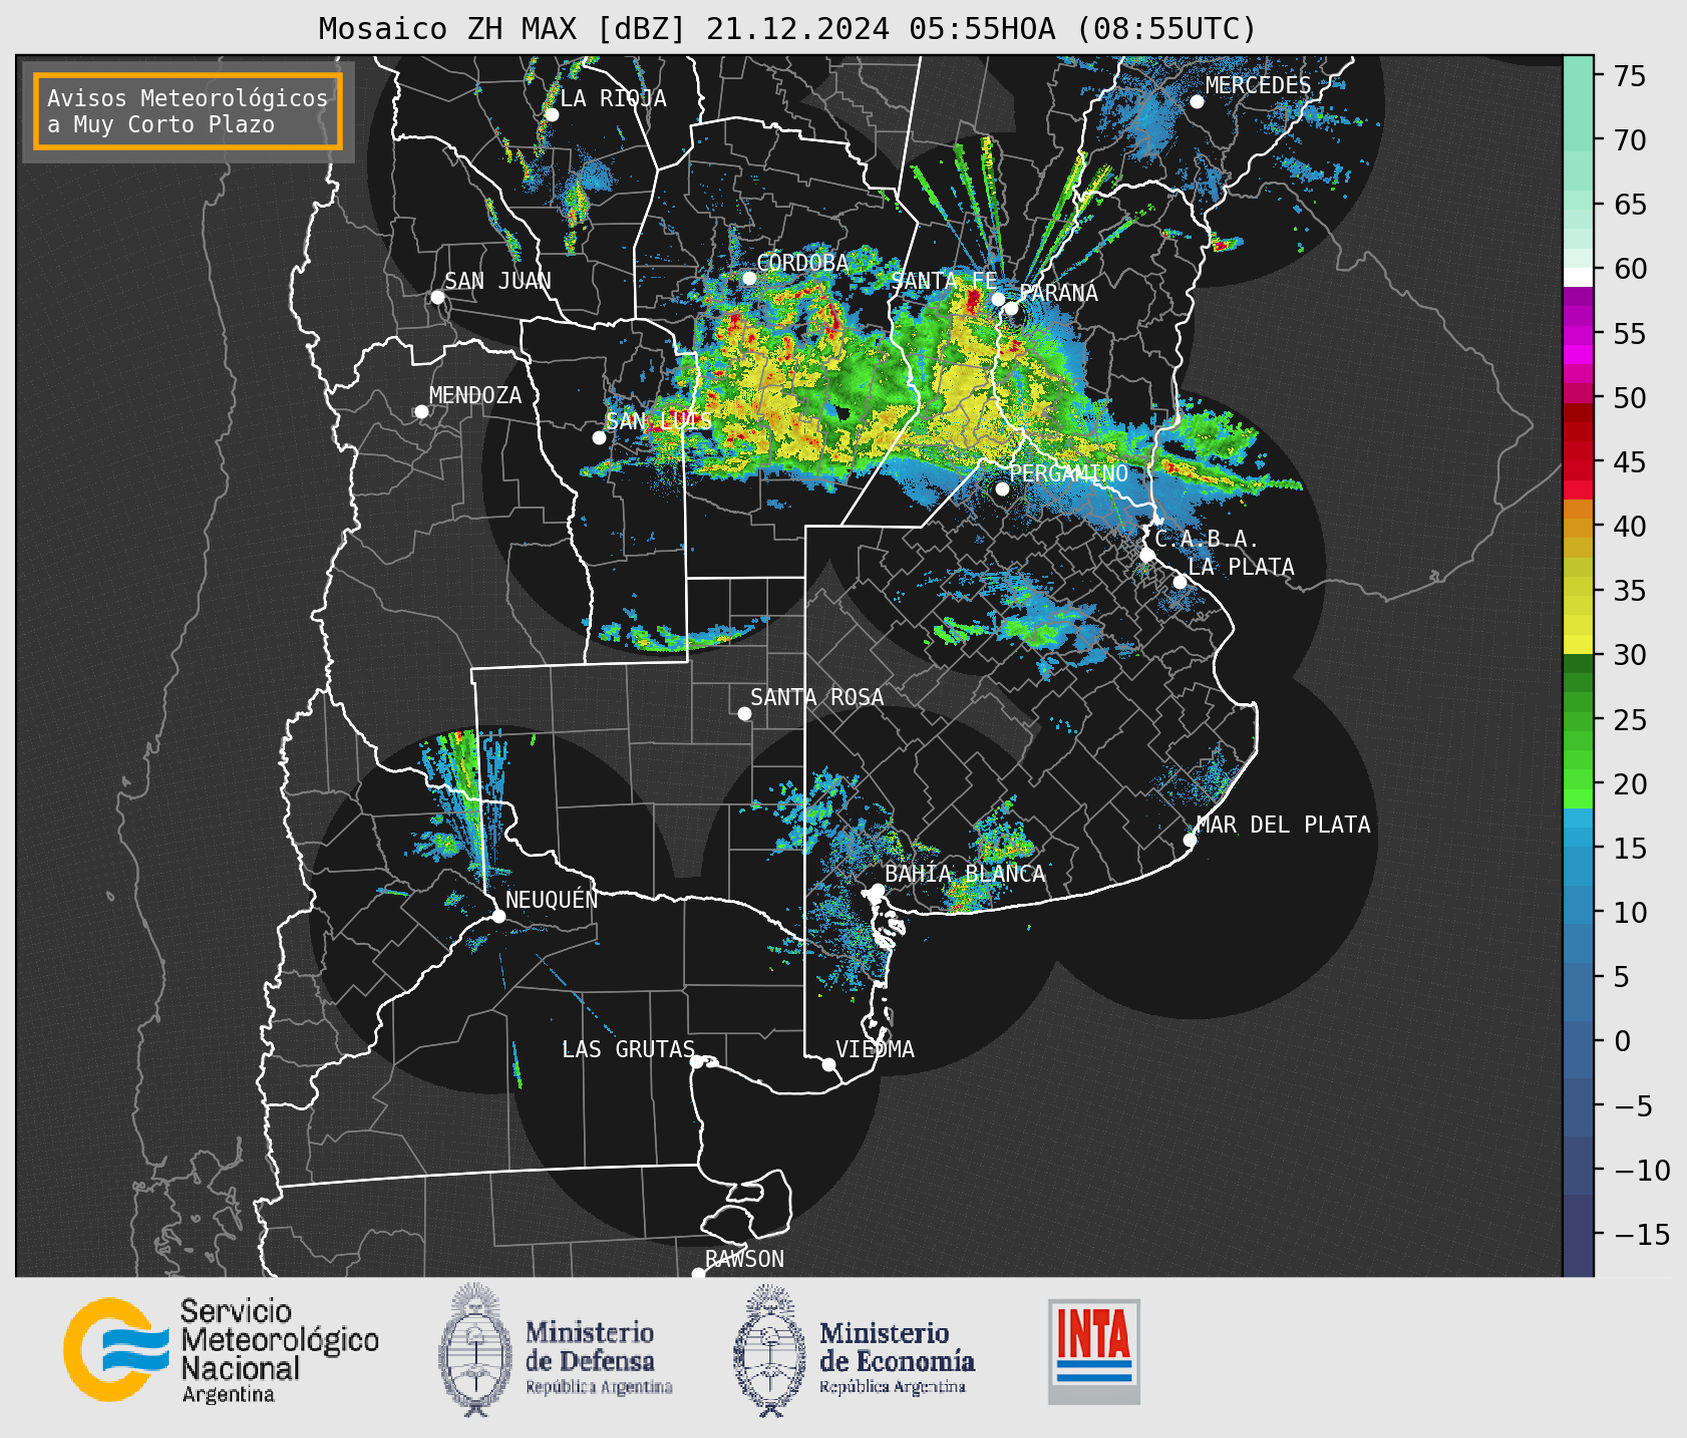Click the MAR DEL PLATA label text
Viewport: 1687px width, 1438px height.
tap(1283, 825)
